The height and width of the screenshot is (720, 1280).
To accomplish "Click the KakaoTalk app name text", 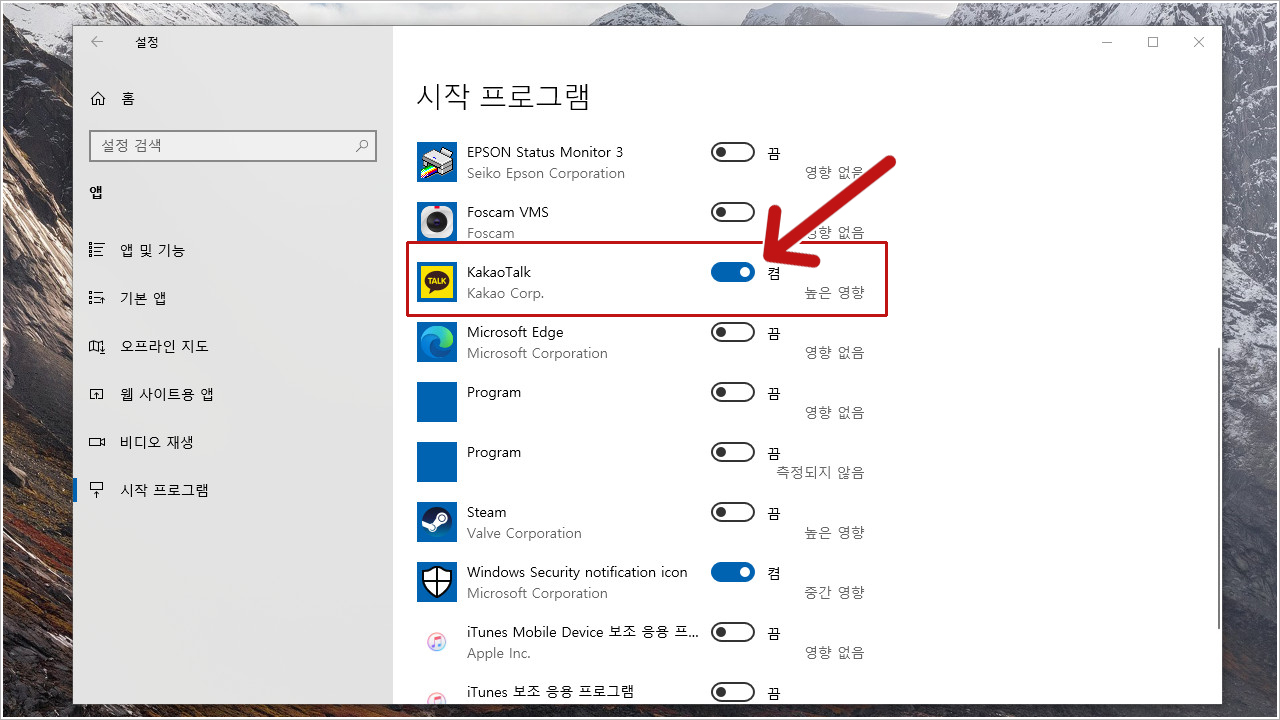I will pyautogui.click(x=499, y=272).
